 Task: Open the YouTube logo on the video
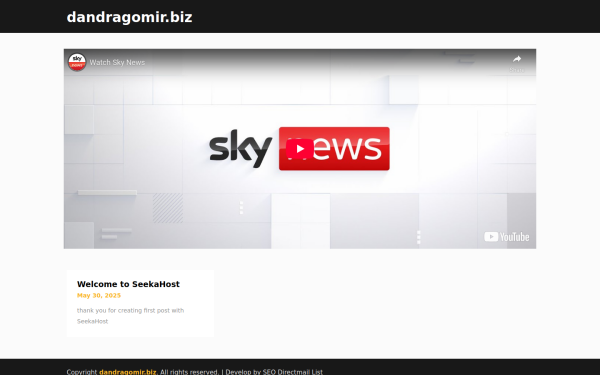[x=507, y=237]
